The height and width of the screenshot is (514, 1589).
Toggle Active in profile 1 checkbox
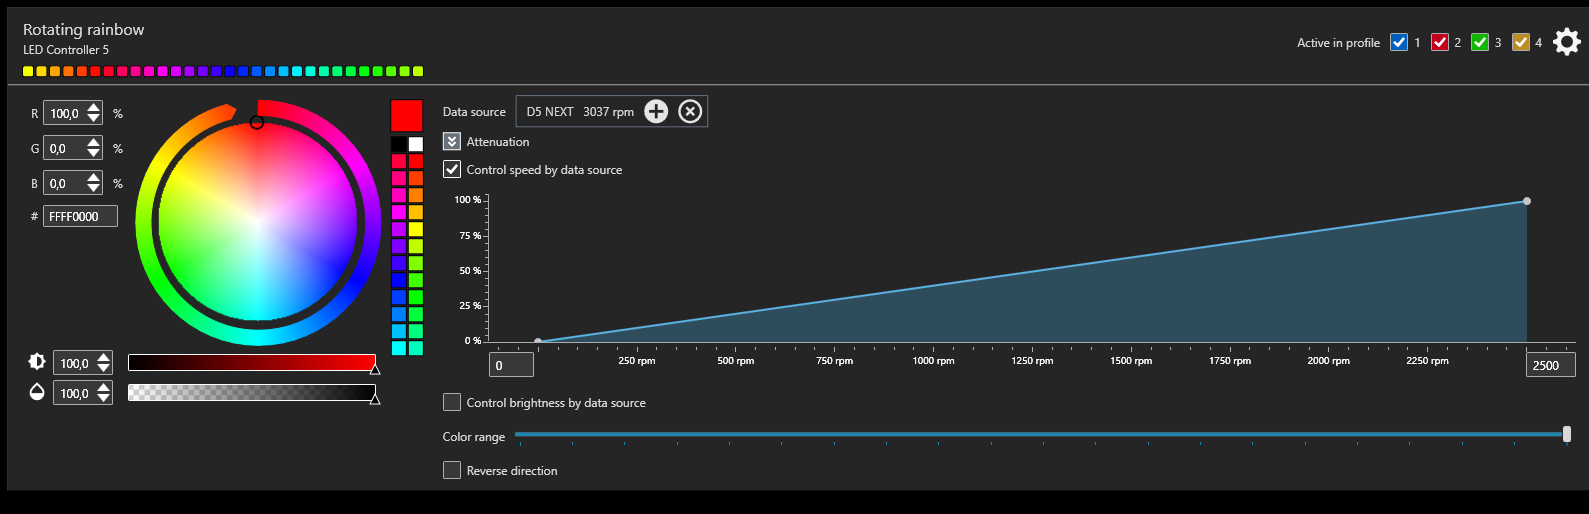1399,42
